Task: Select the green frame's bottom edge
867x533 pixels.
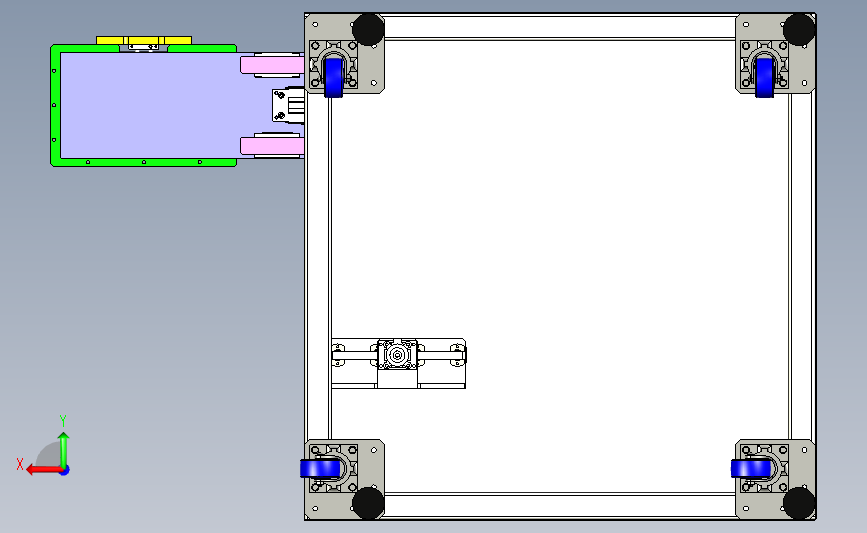Action: (x=144, y=162)
